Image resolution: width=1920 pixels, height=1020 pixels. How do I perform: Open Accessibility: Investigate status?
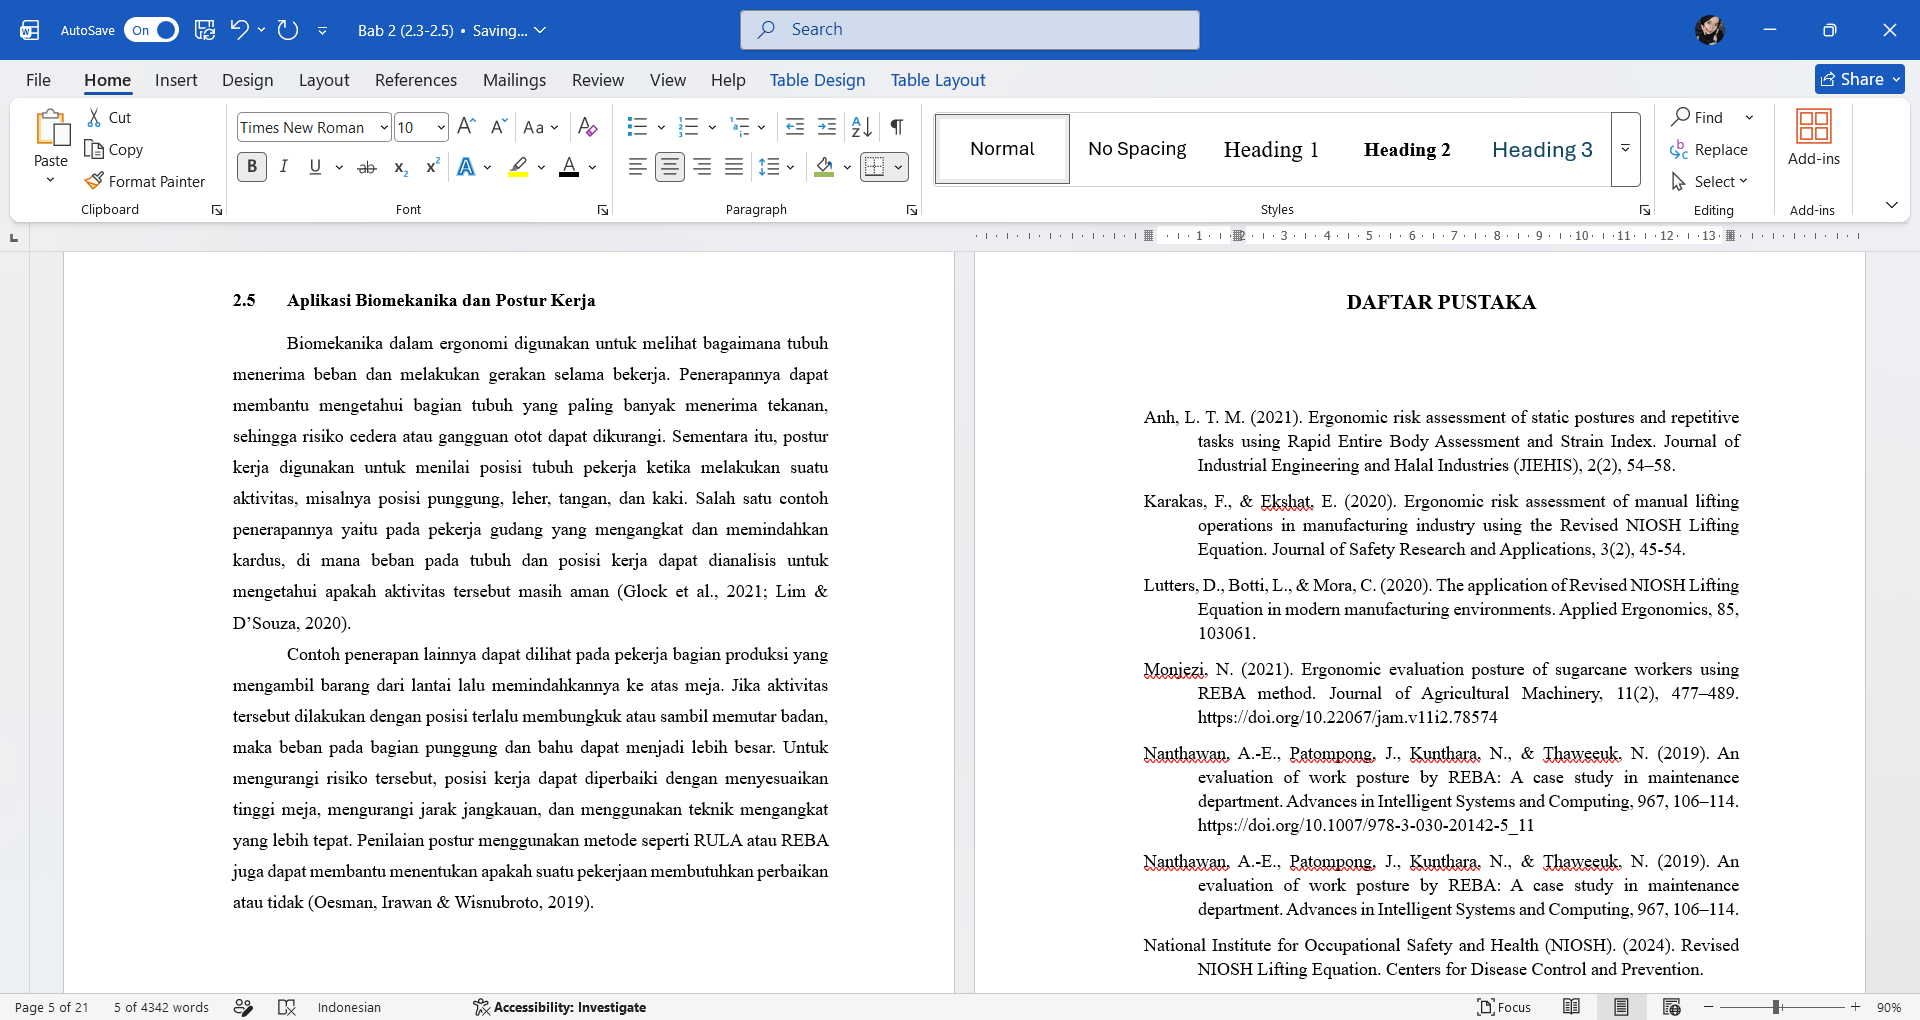560,1007
